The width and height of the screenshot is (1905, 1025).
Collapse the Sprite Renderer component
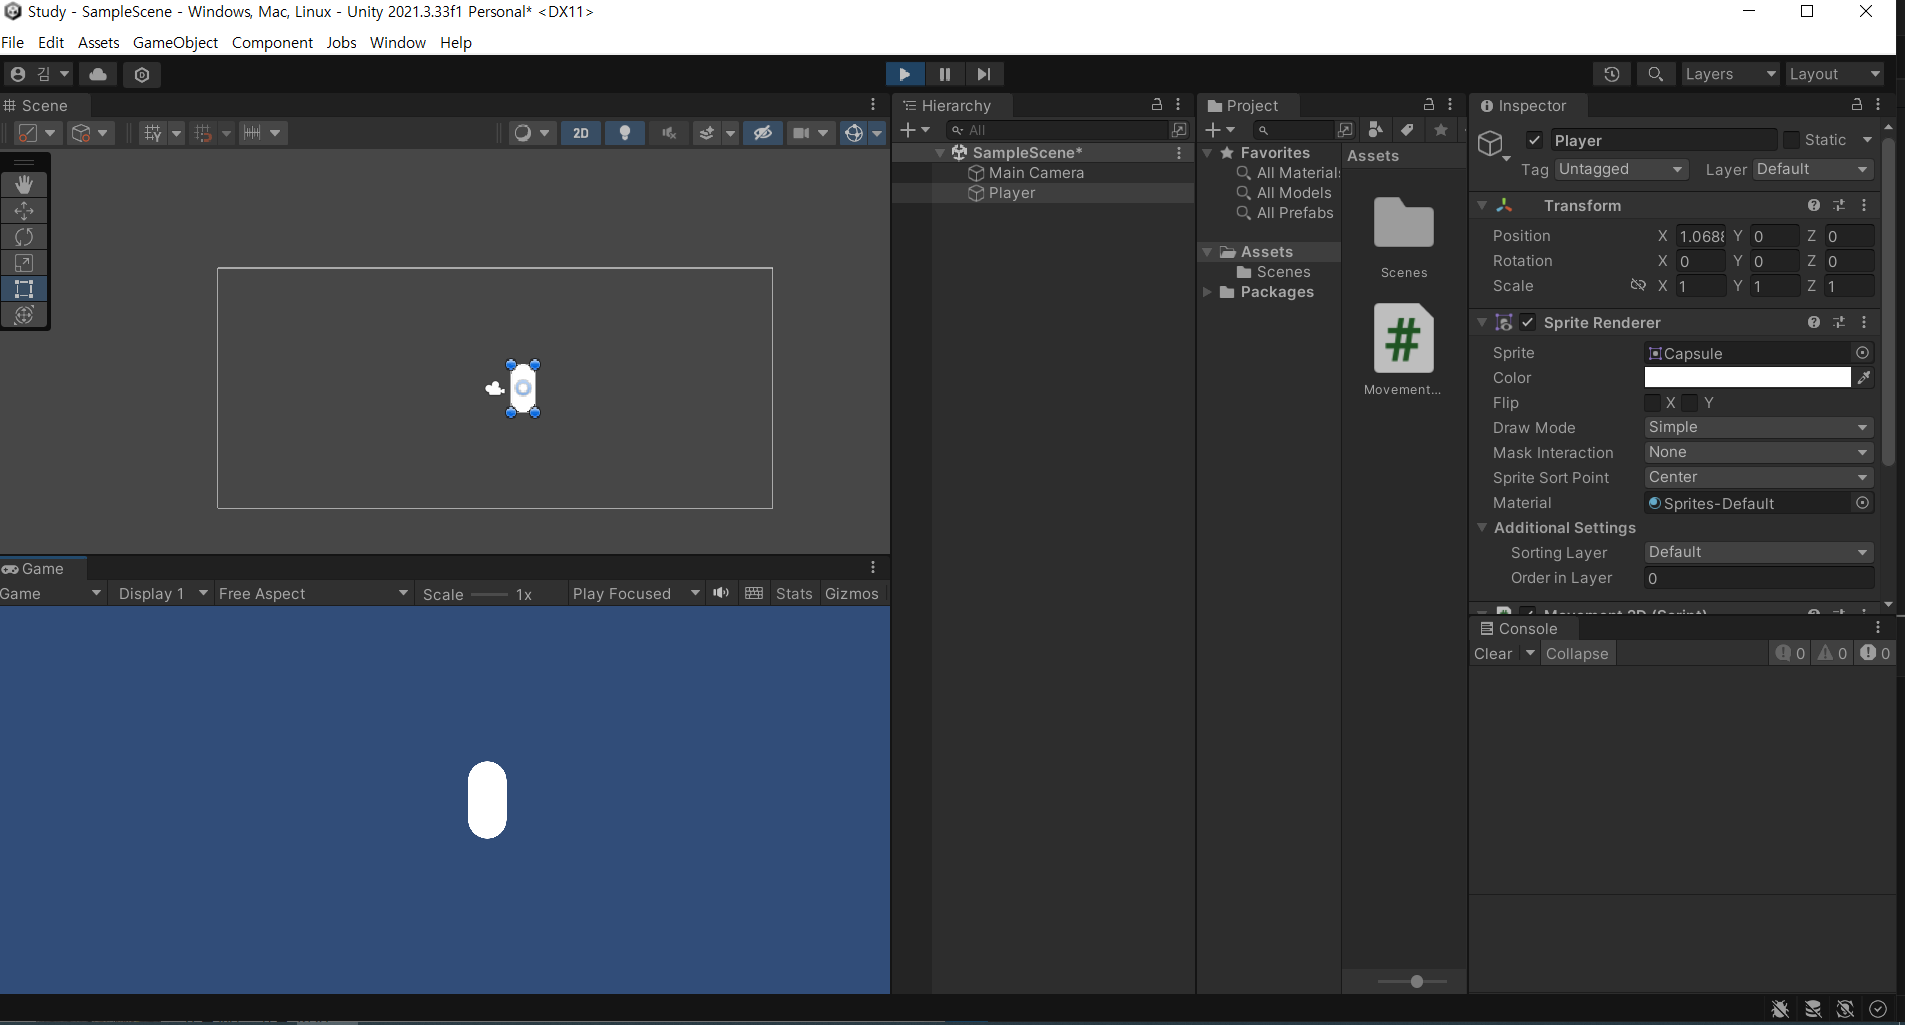click(x=1482, y=323)
